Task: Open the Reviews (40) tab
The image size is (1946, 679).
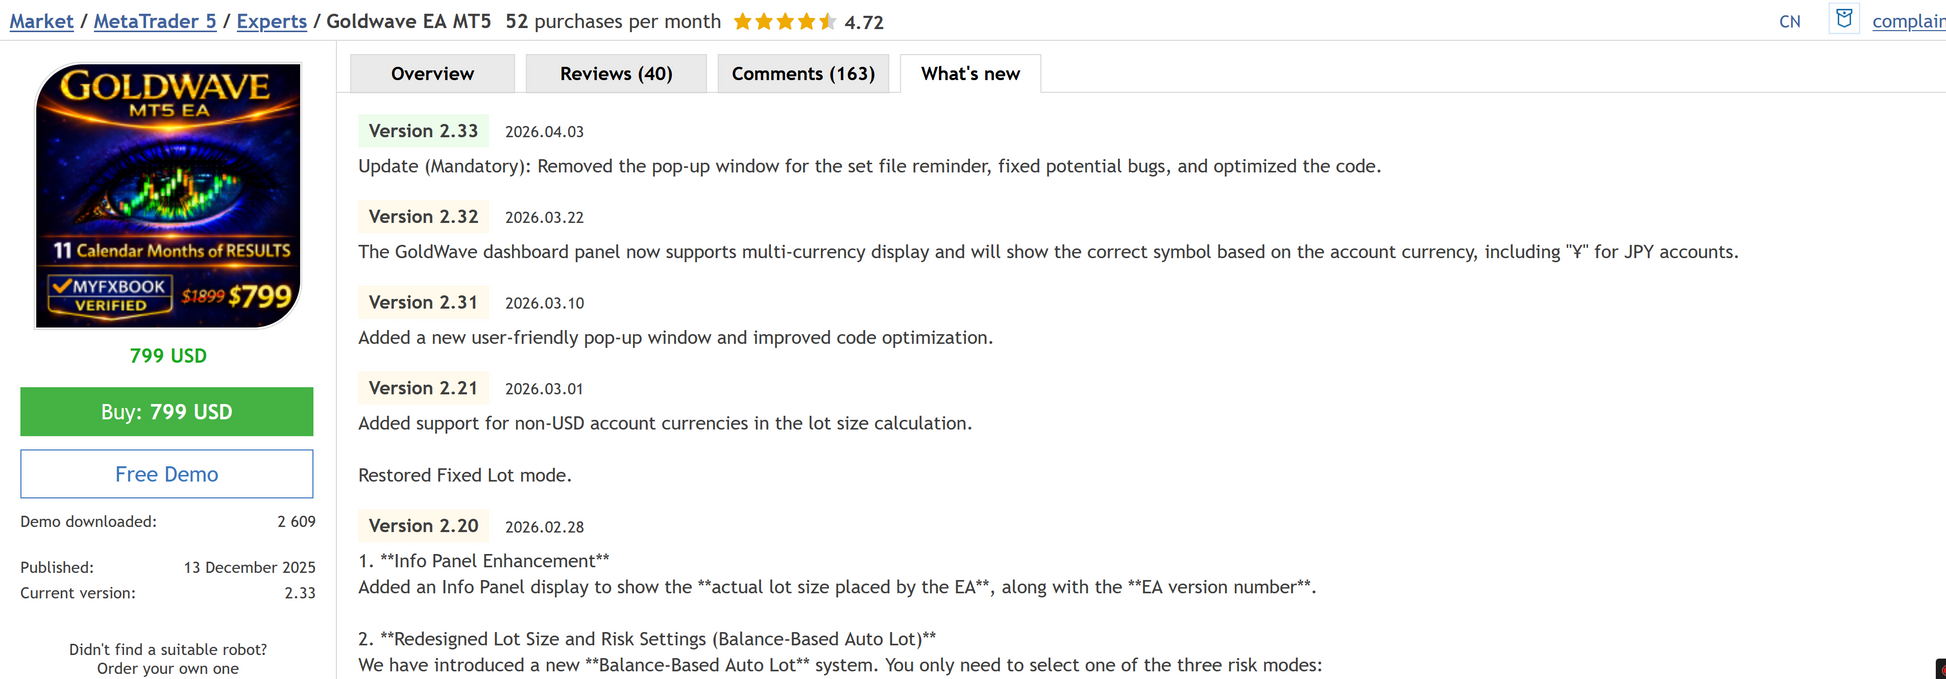Action: (616, 74)
